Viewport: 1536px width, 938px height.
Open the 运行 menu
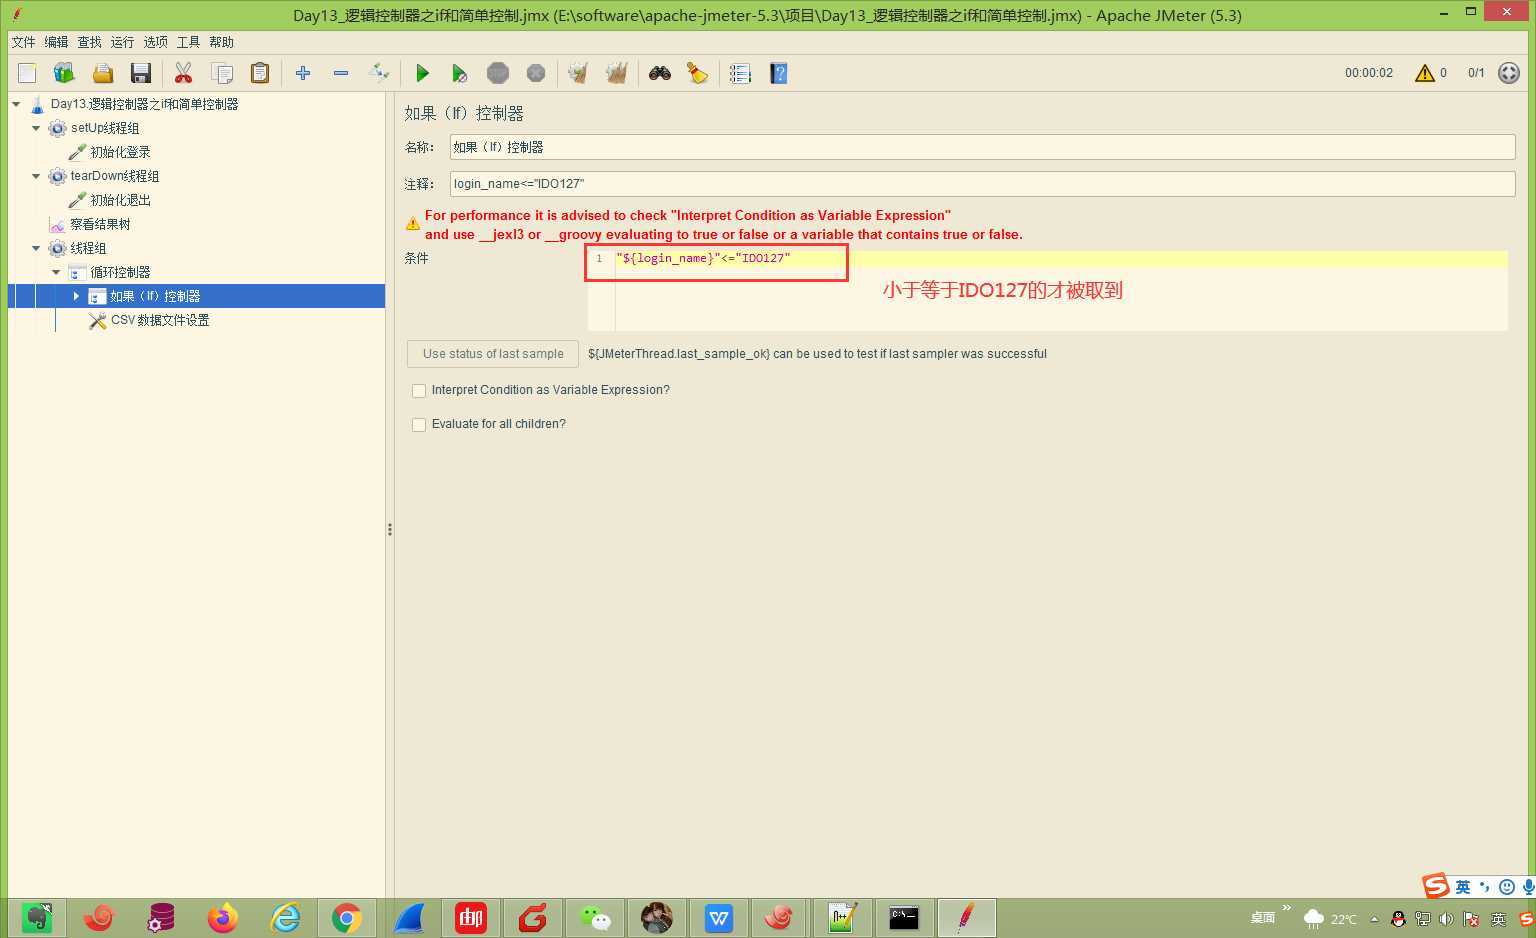(x=122, y=42)
